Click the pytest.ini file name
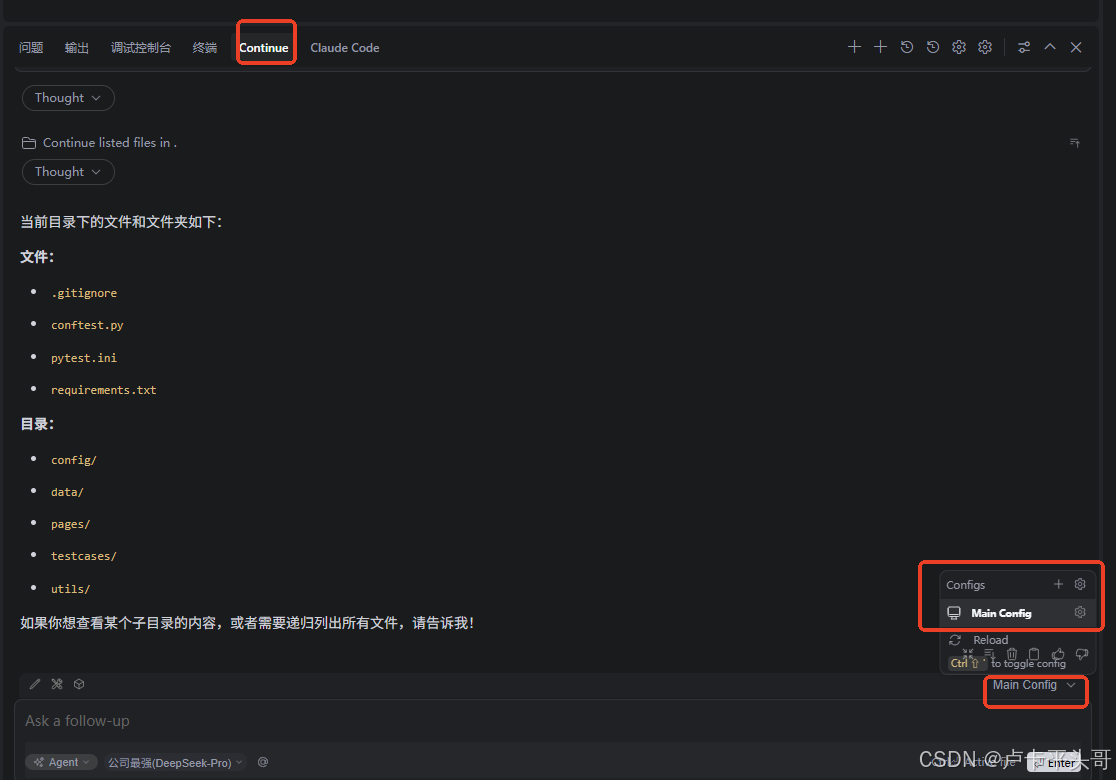Screen dimensions: 1116x780 (84, 357)
